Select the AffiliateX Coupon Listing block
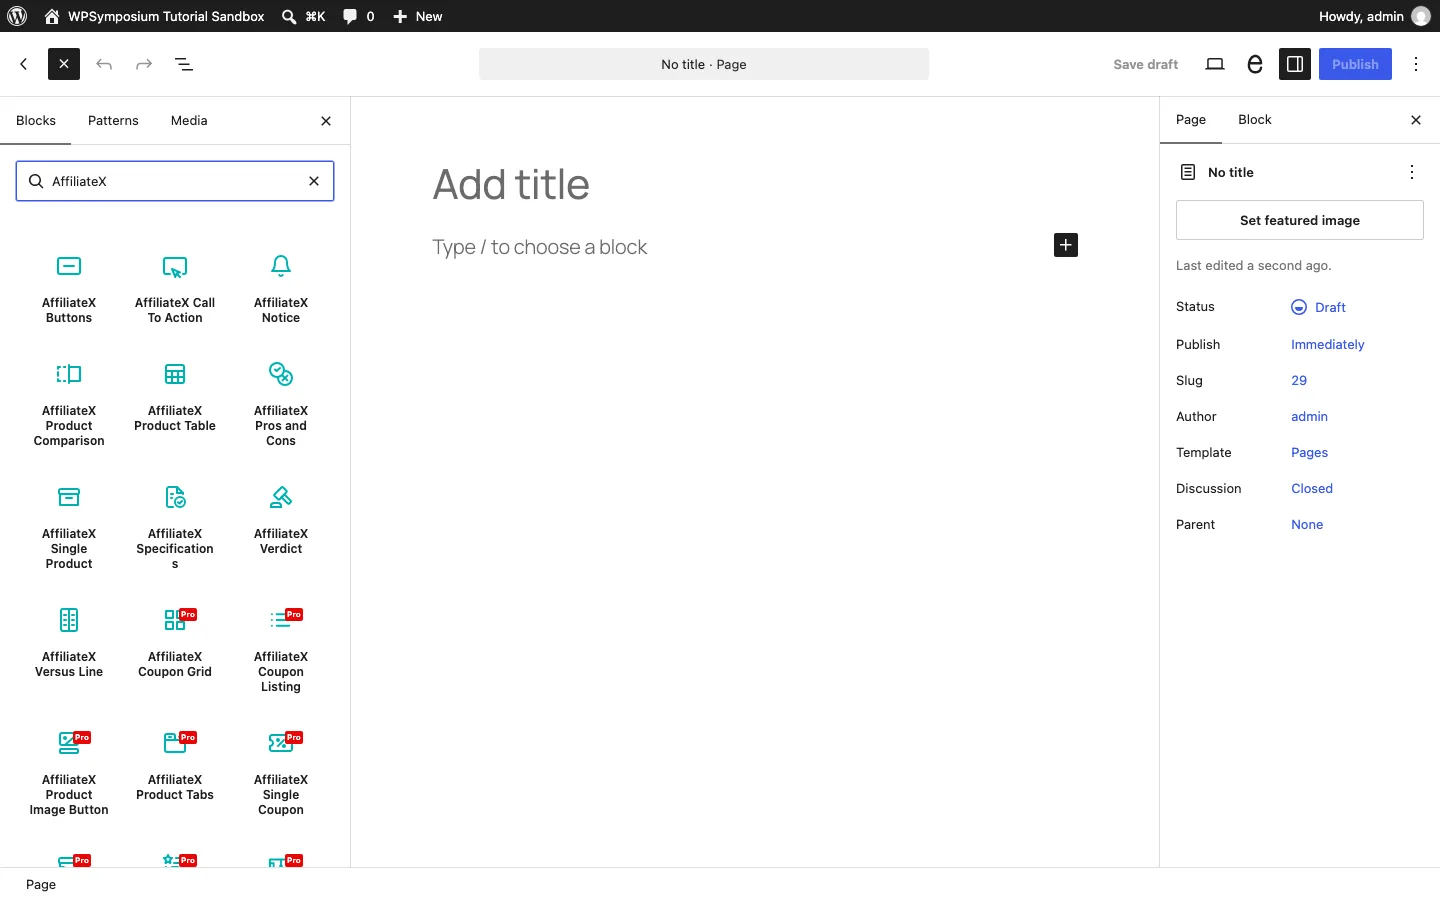 click(x=281, y=650)
